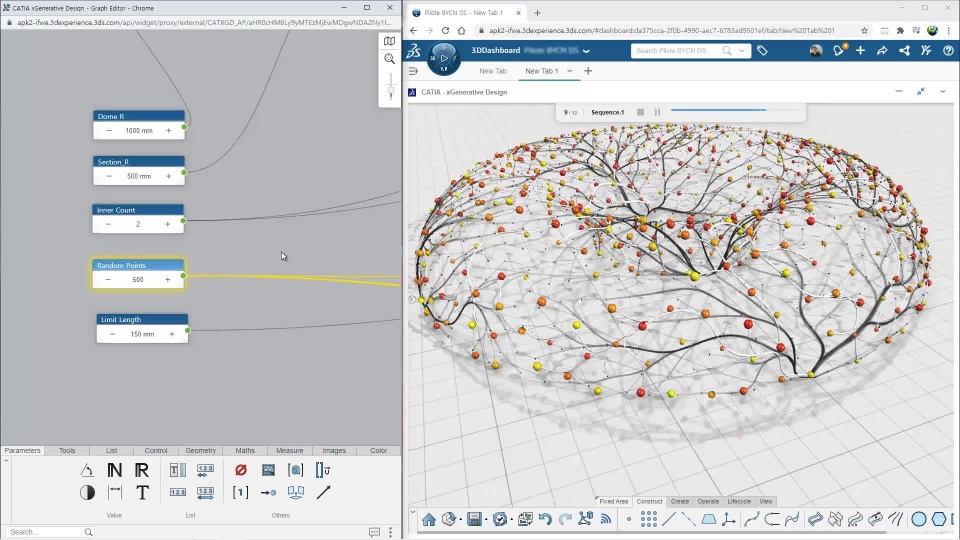Insert the diagonal arrow vector node

point(323,492)
